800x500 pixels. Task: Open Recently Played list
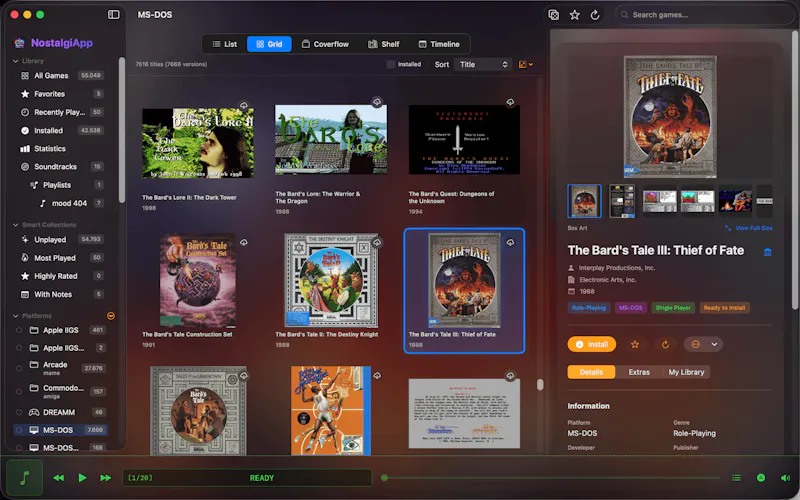click(x=62, y=112)
